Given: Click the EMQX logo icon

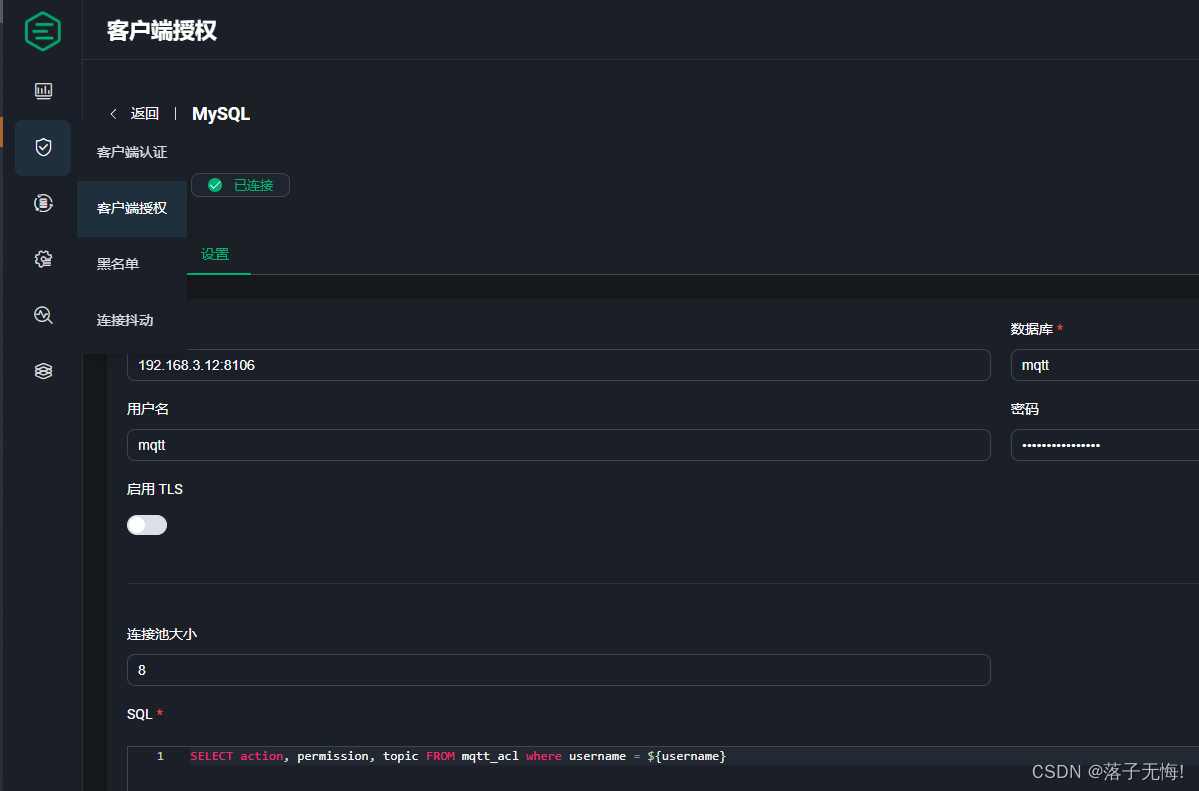Looking at the screenshot, I should tap(43, 31).
